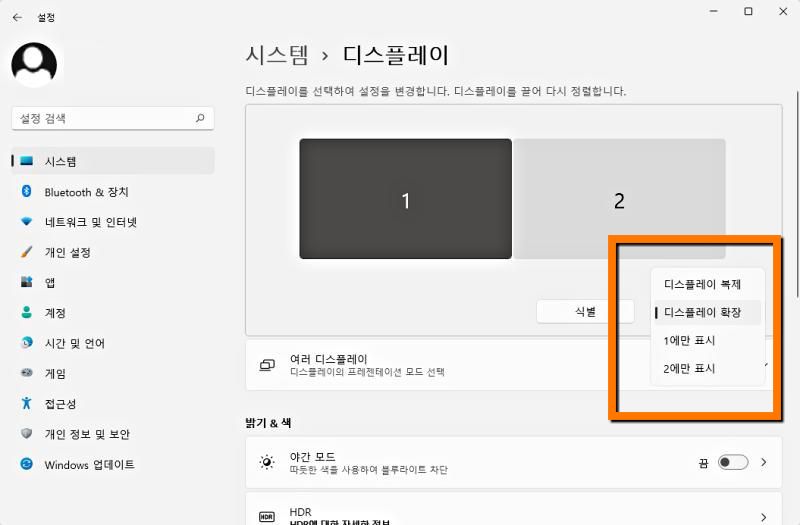The height and width of the screenshot is (525, 800).
Task: Open the 여러 디스플레이 row
Action: point(513,365)
